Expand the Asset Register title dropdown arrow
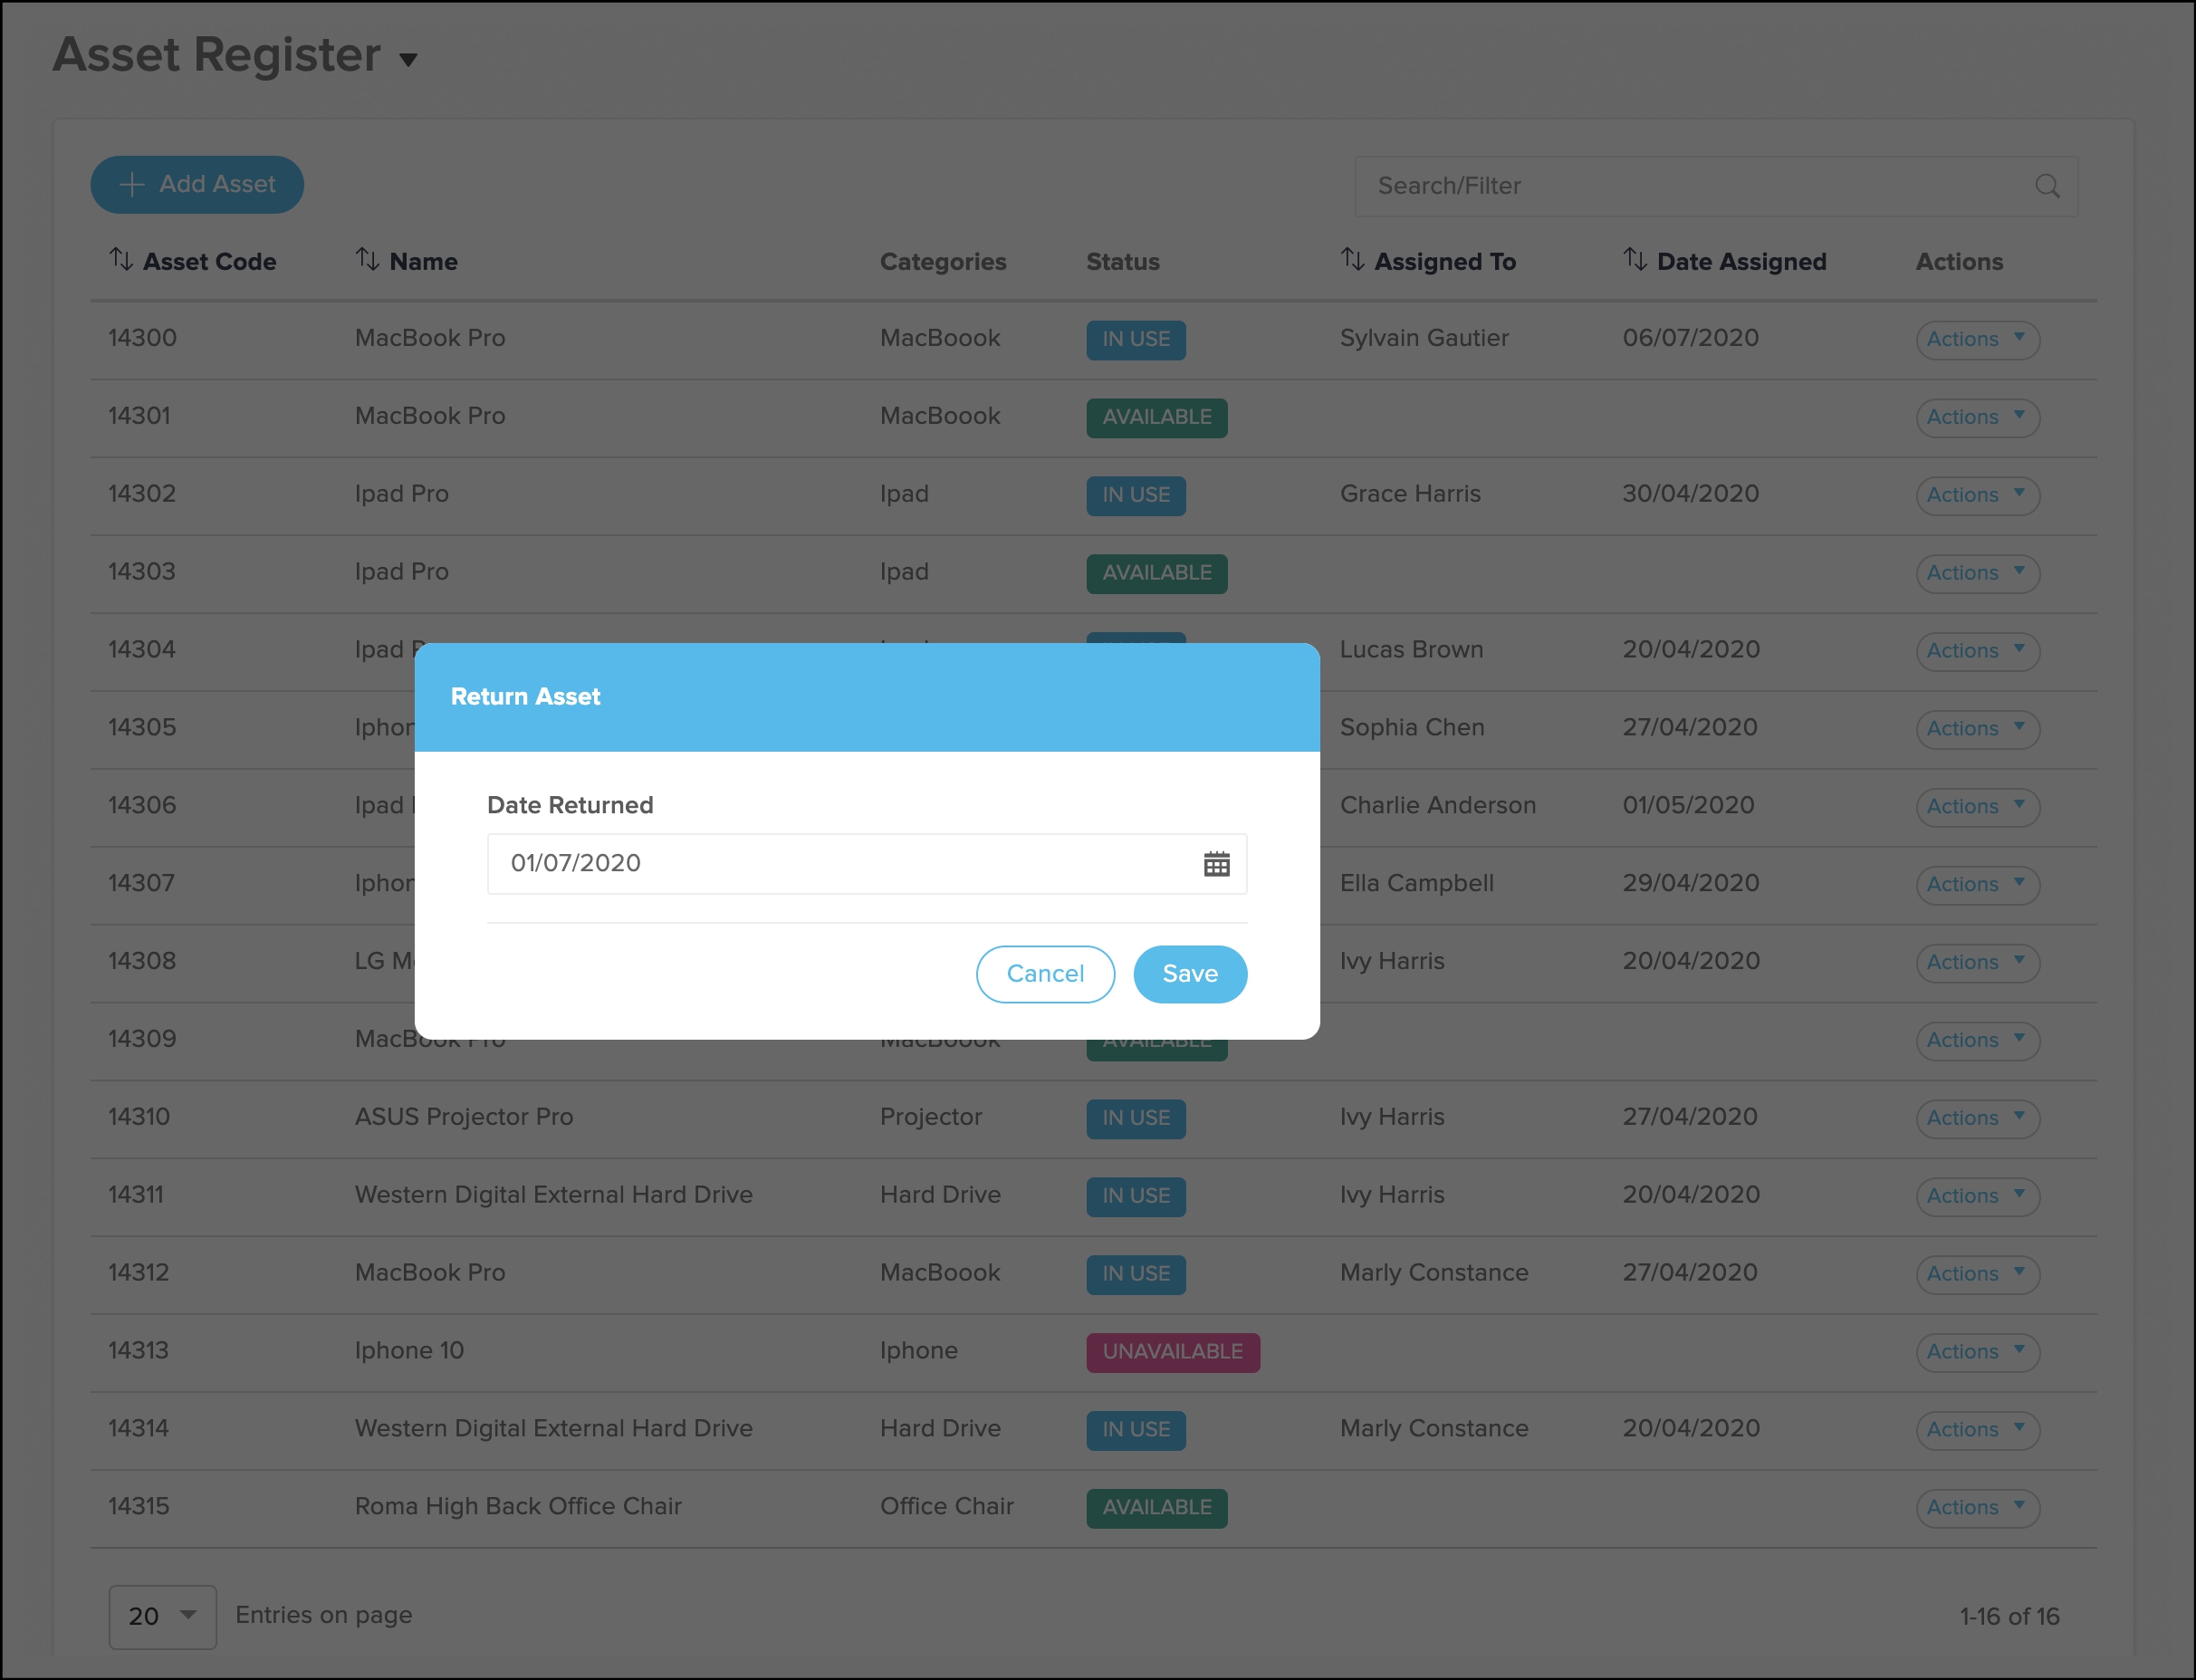Screen dimensions: 2196x1680 pyautogui.click(x=408, y=60)
